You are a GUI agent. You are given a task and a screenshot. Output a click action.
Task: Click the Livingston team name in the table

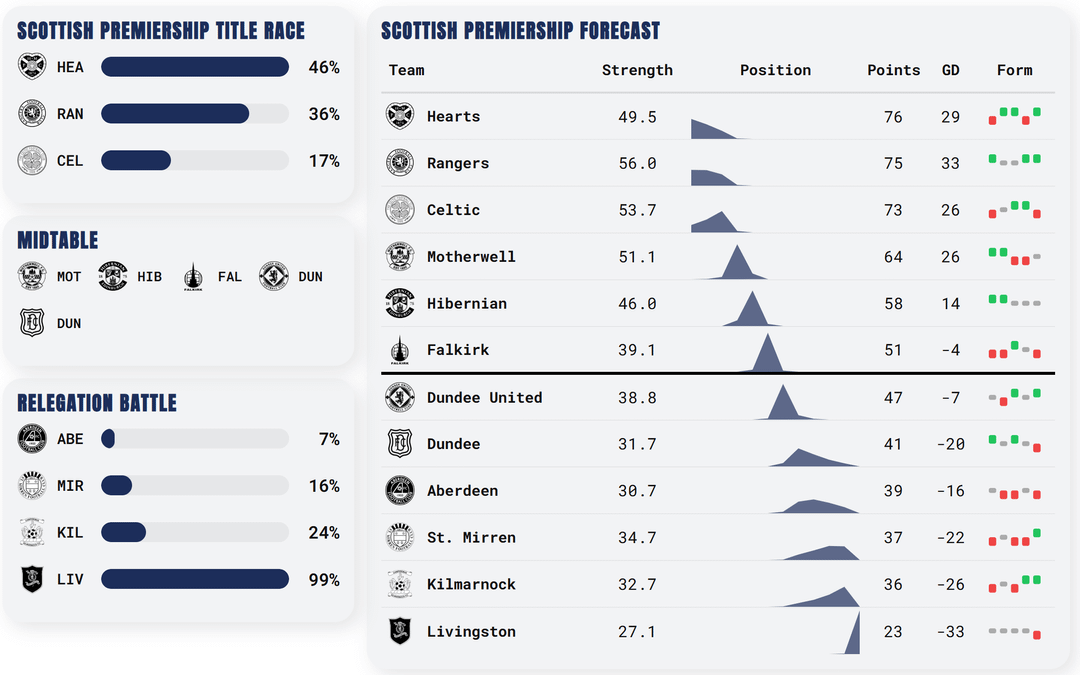click(471, 632)
